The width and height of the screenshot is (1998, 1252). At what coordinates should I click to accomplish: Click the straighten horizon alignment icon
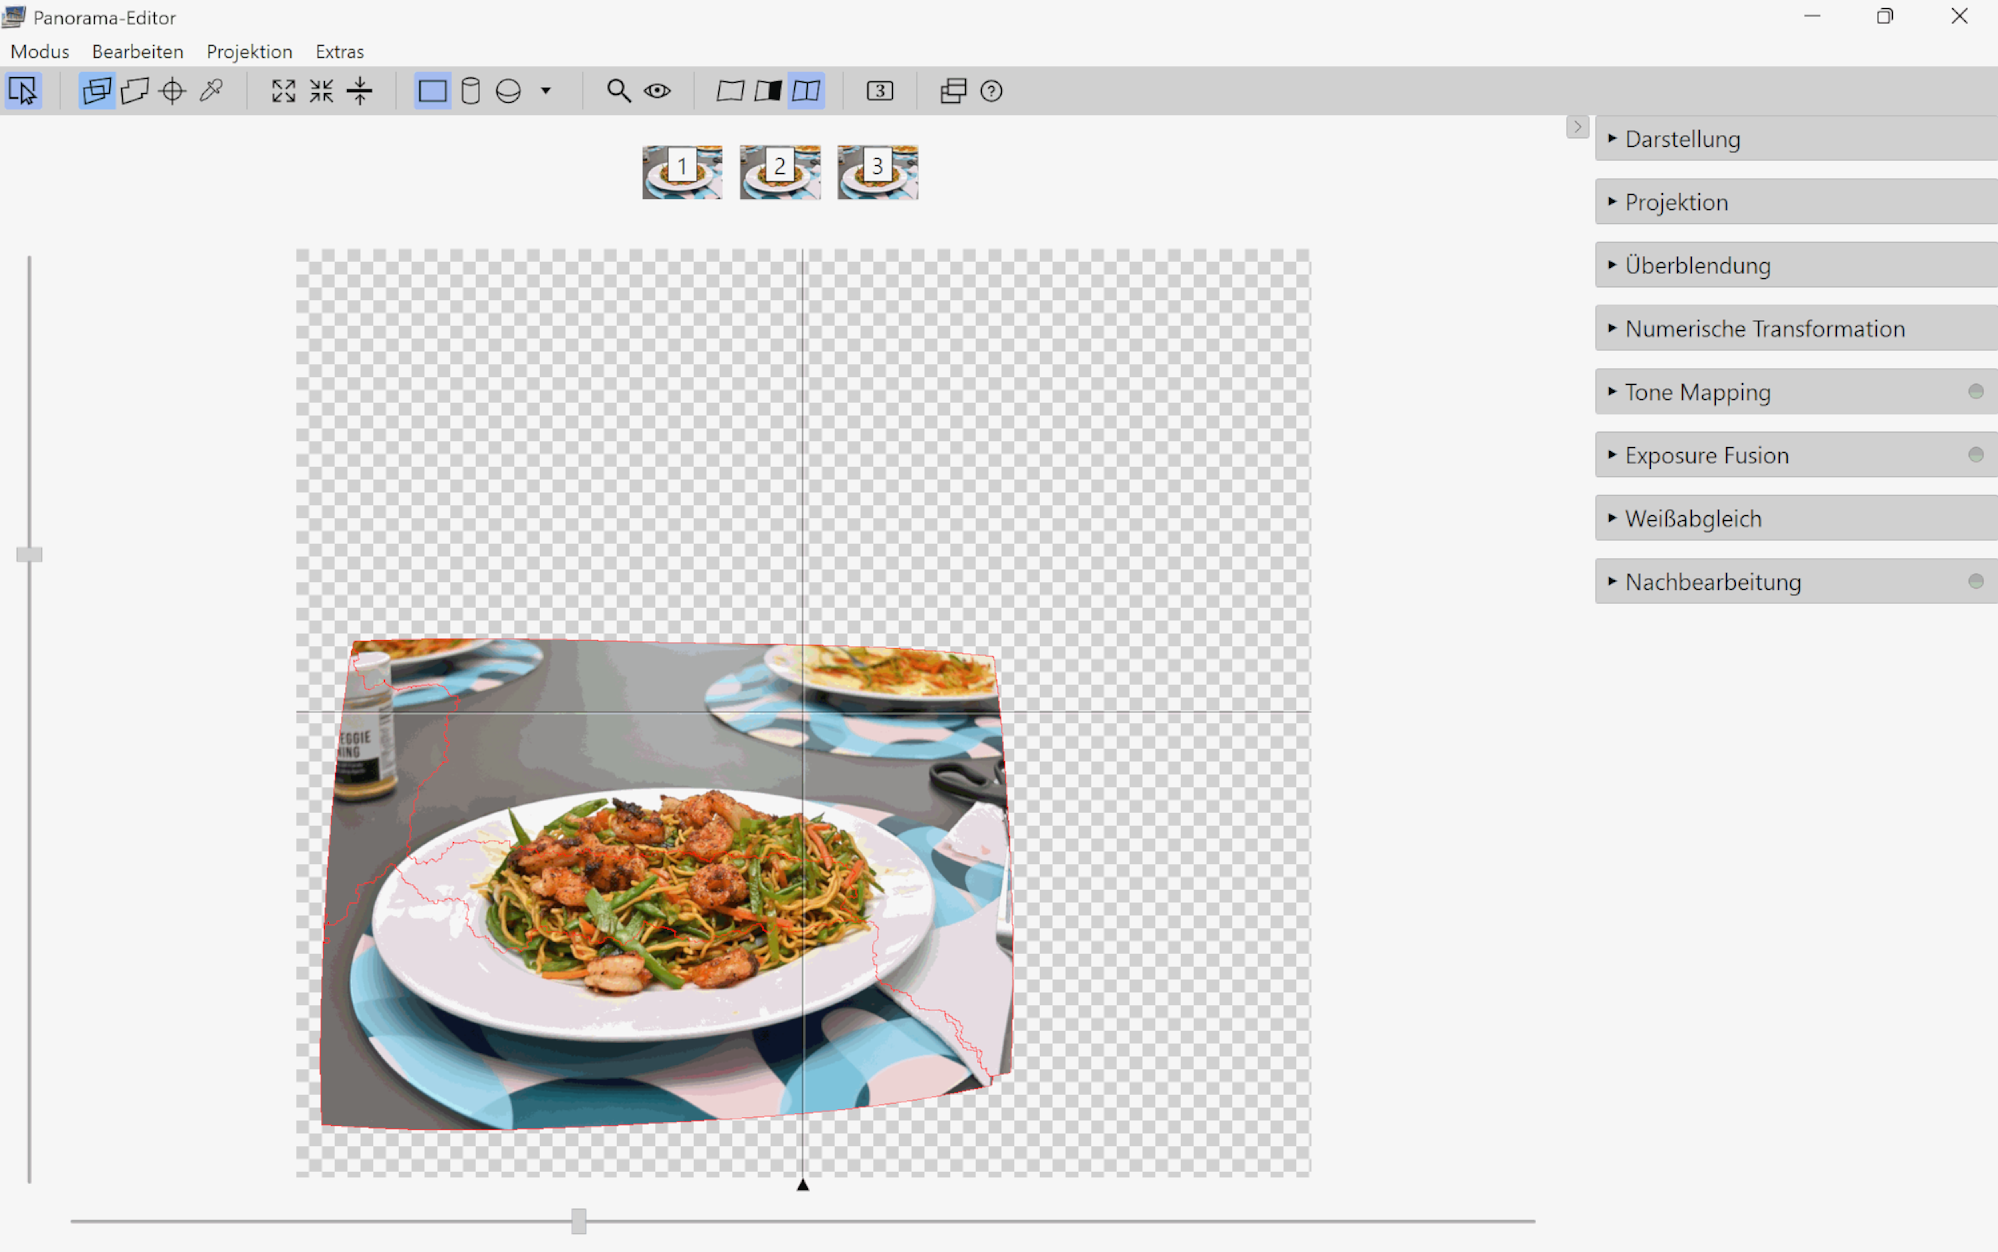tap(360, 91)
